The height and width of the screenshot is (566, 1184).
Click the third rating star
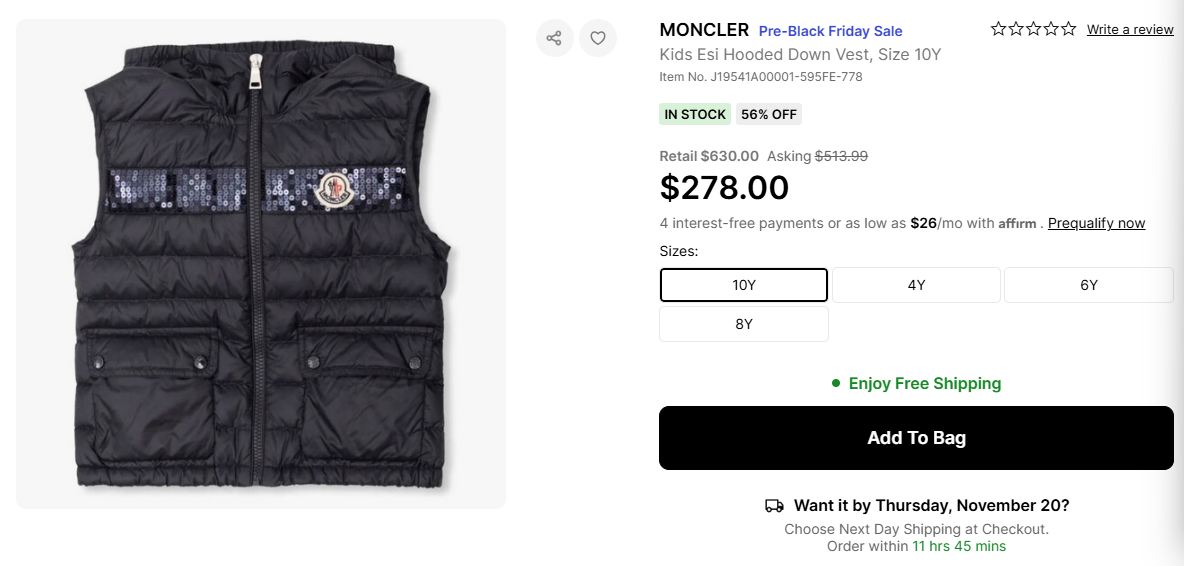coord(1033,29)
